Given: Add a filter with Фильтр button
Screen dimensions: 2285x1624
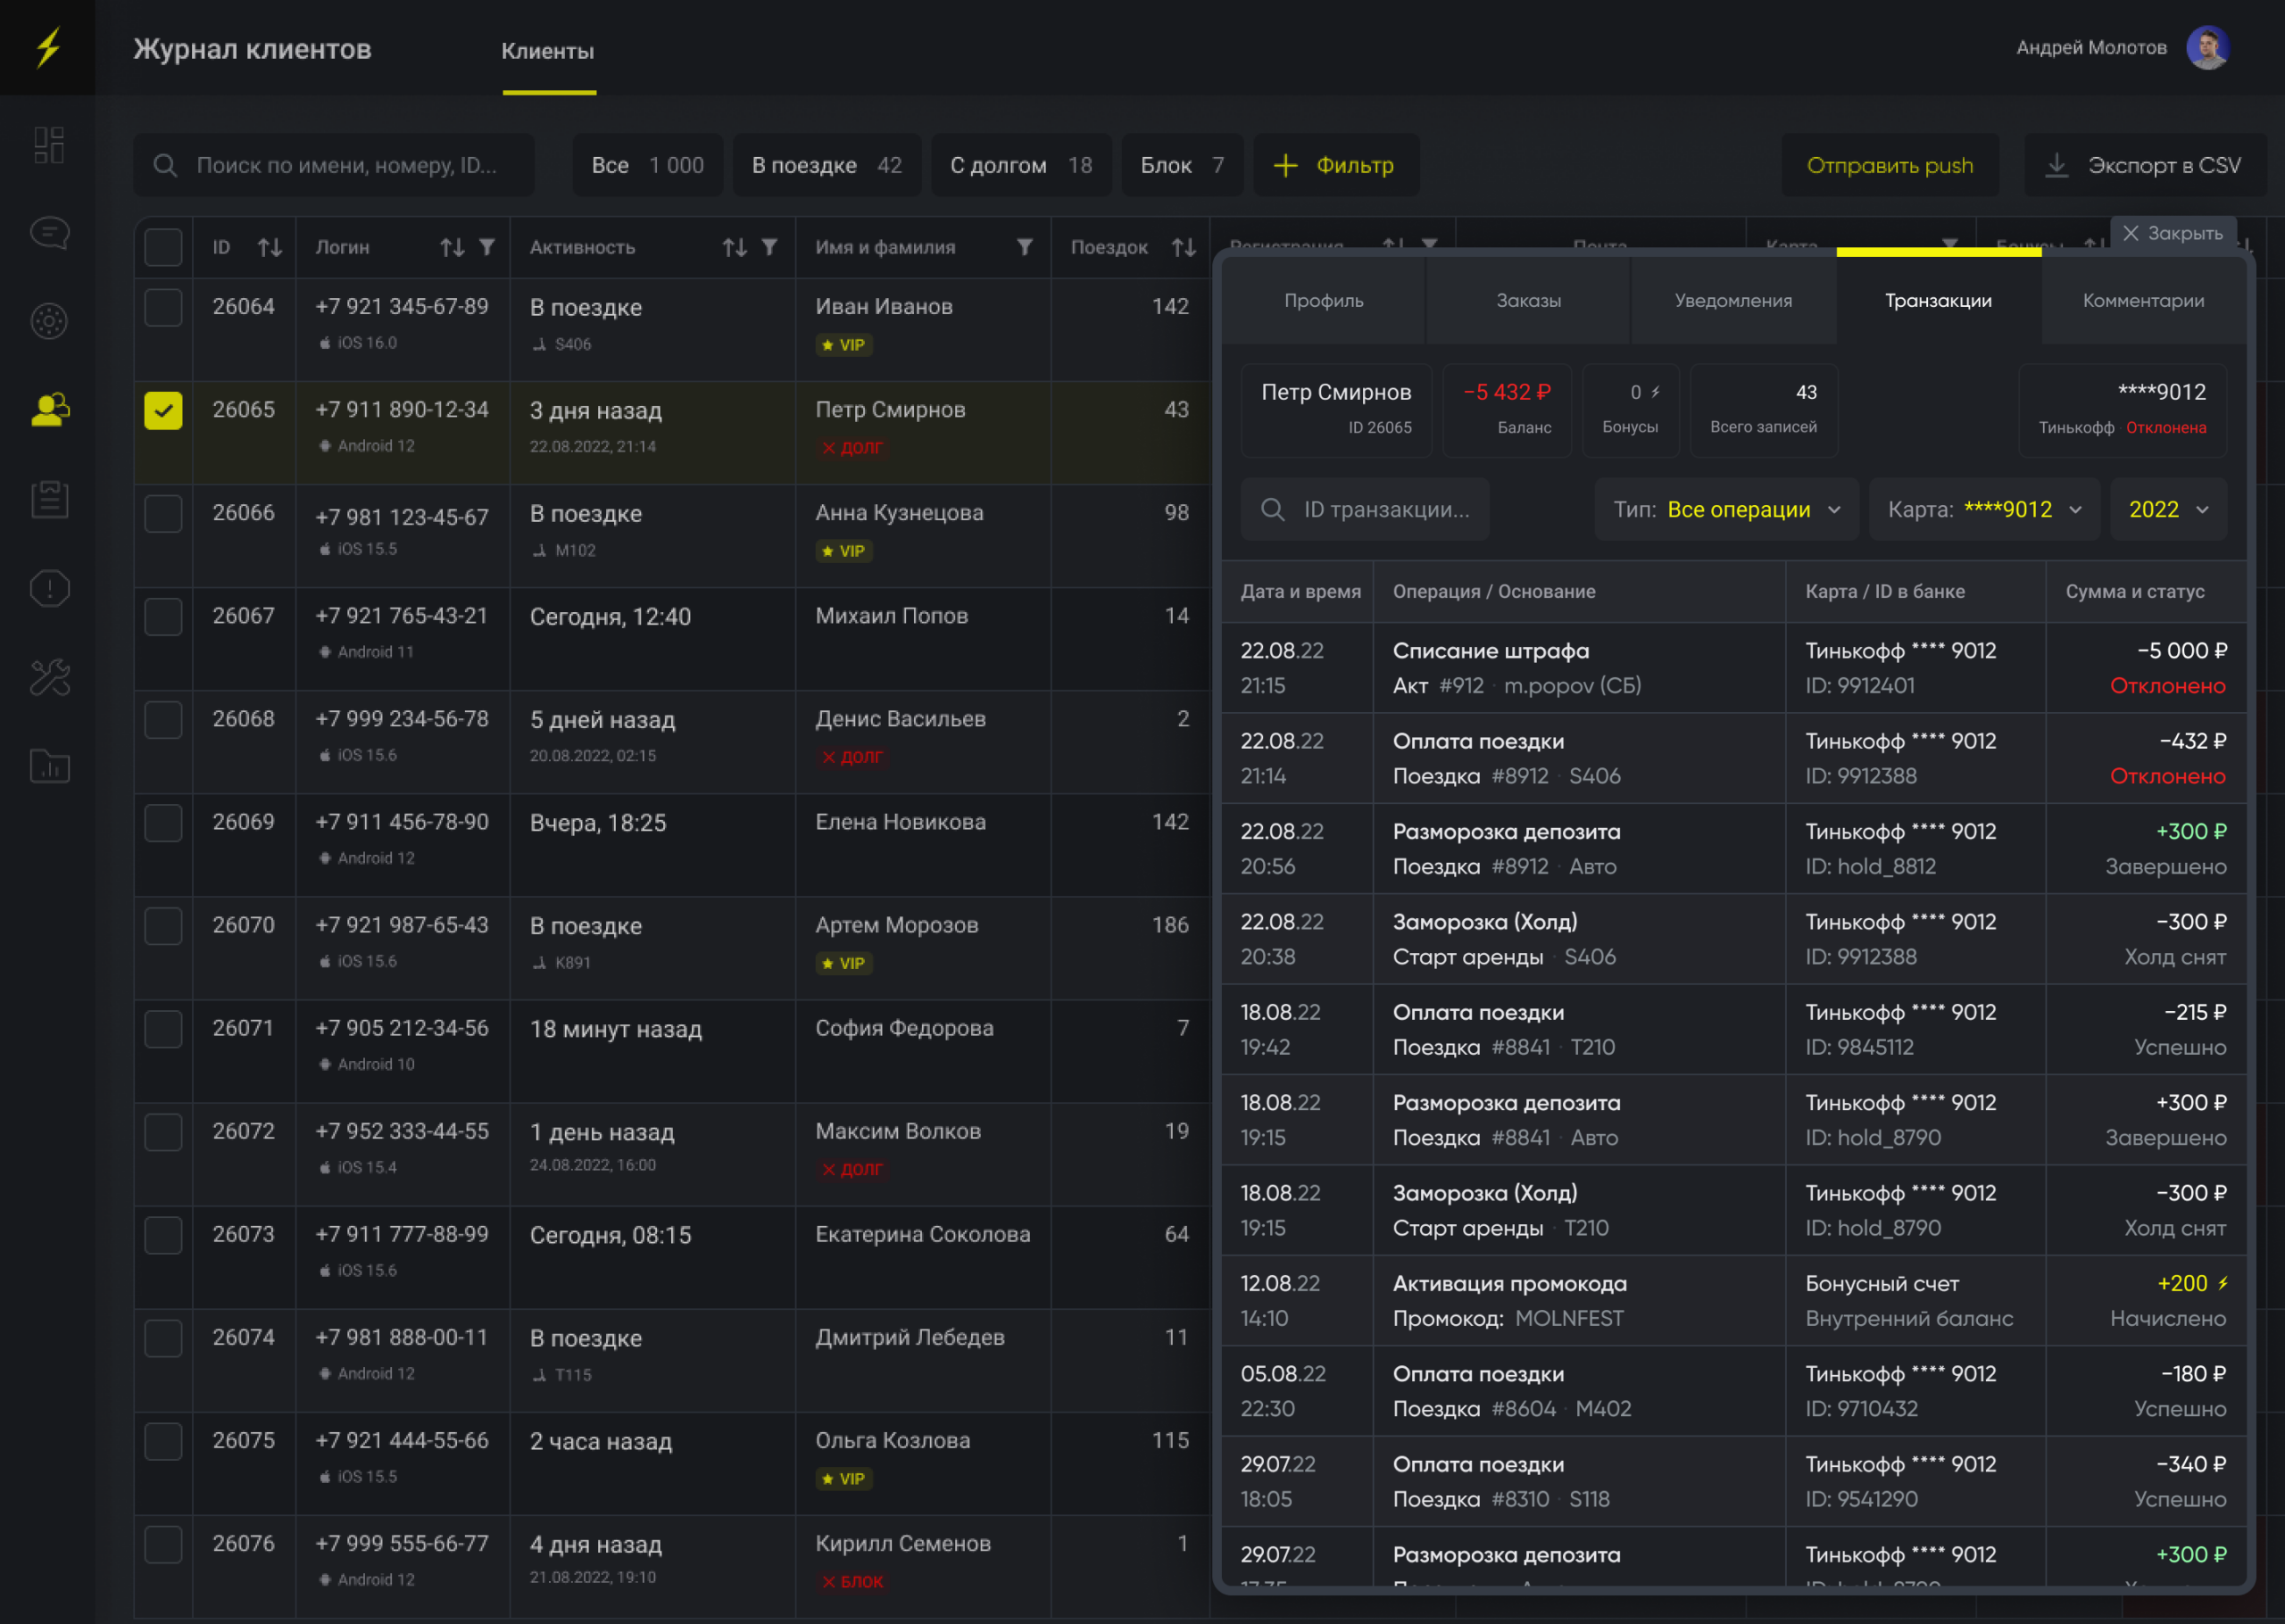Looking at the screenshot, I should pos(1336,165).
